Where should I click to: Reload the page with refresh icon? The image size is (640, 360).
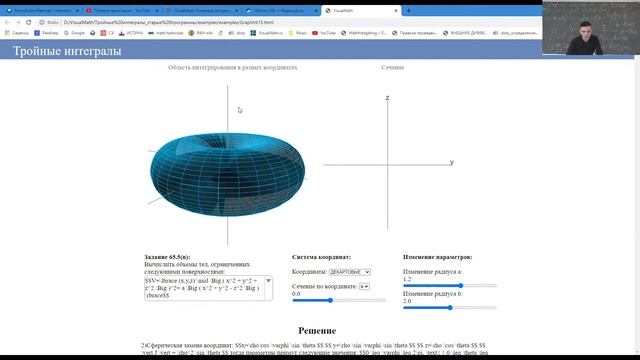point(29,22)
